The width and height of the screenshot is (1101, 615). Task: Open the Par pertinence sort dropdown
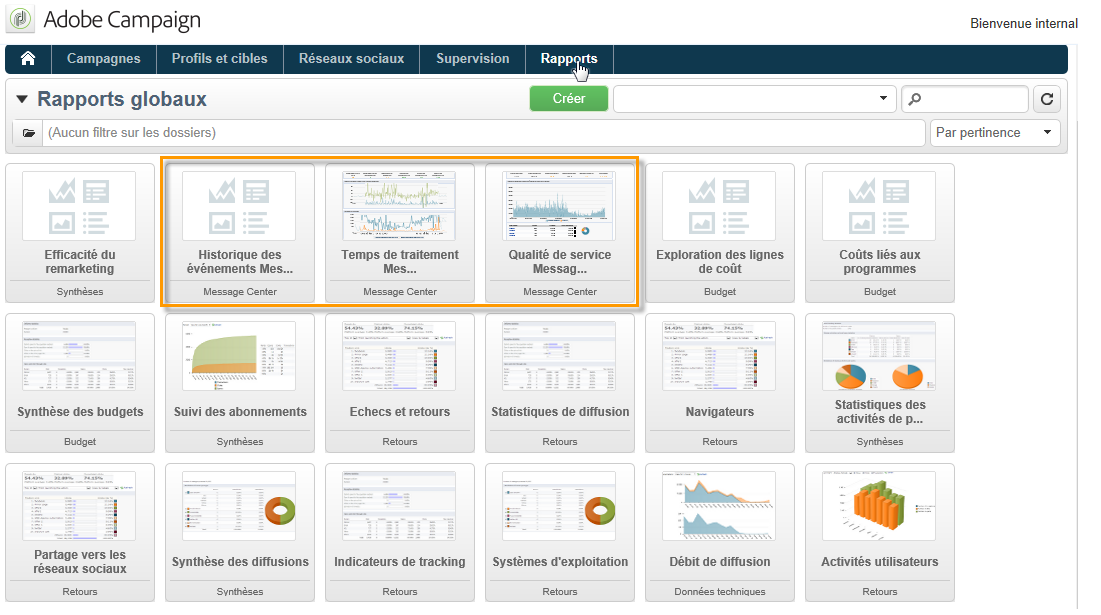tap(995, 133)
